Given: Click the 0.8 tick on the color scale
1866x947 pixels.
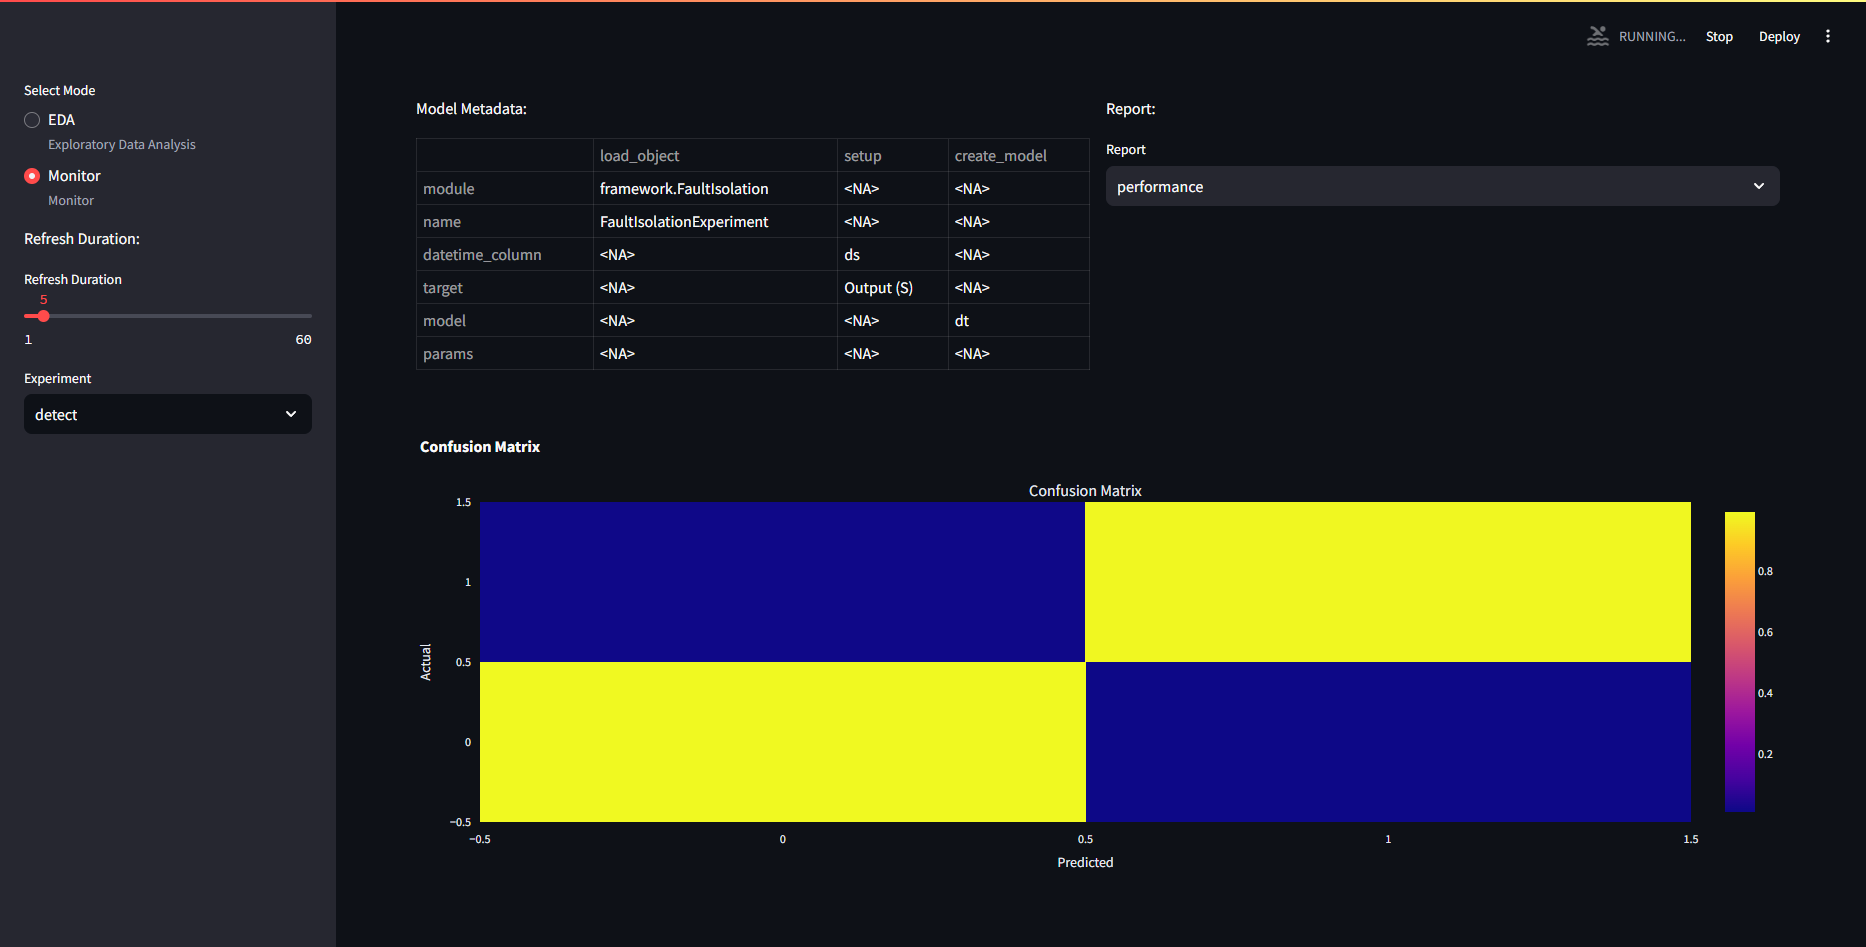Looking at the screenshot, I should click(x=1765, y=571).
